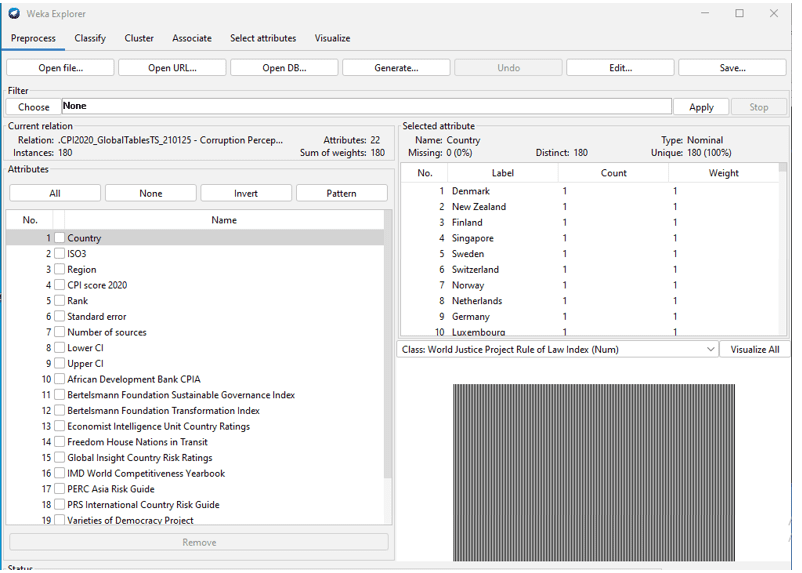Click the Weight column header
The width and height of the screenshot is (802, 573).
[724, 173]
